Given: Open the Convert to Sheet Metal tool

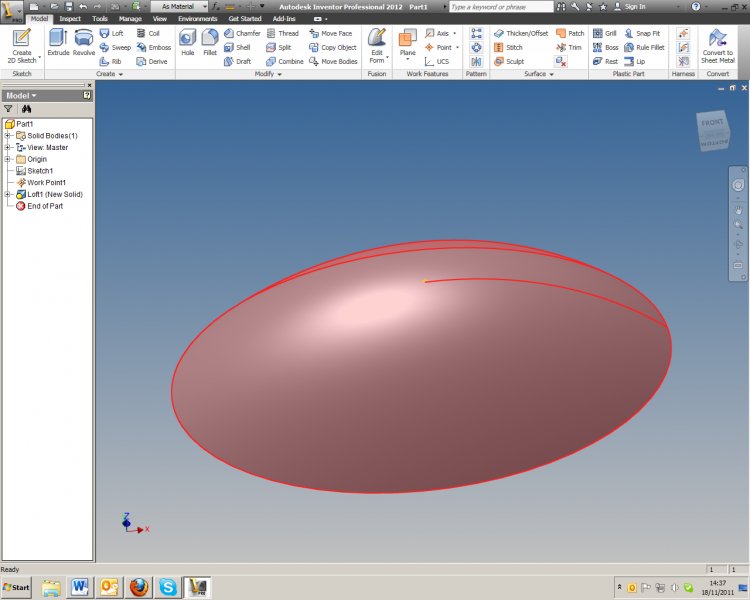Looking at the screenshot, I should pos(717,46).
